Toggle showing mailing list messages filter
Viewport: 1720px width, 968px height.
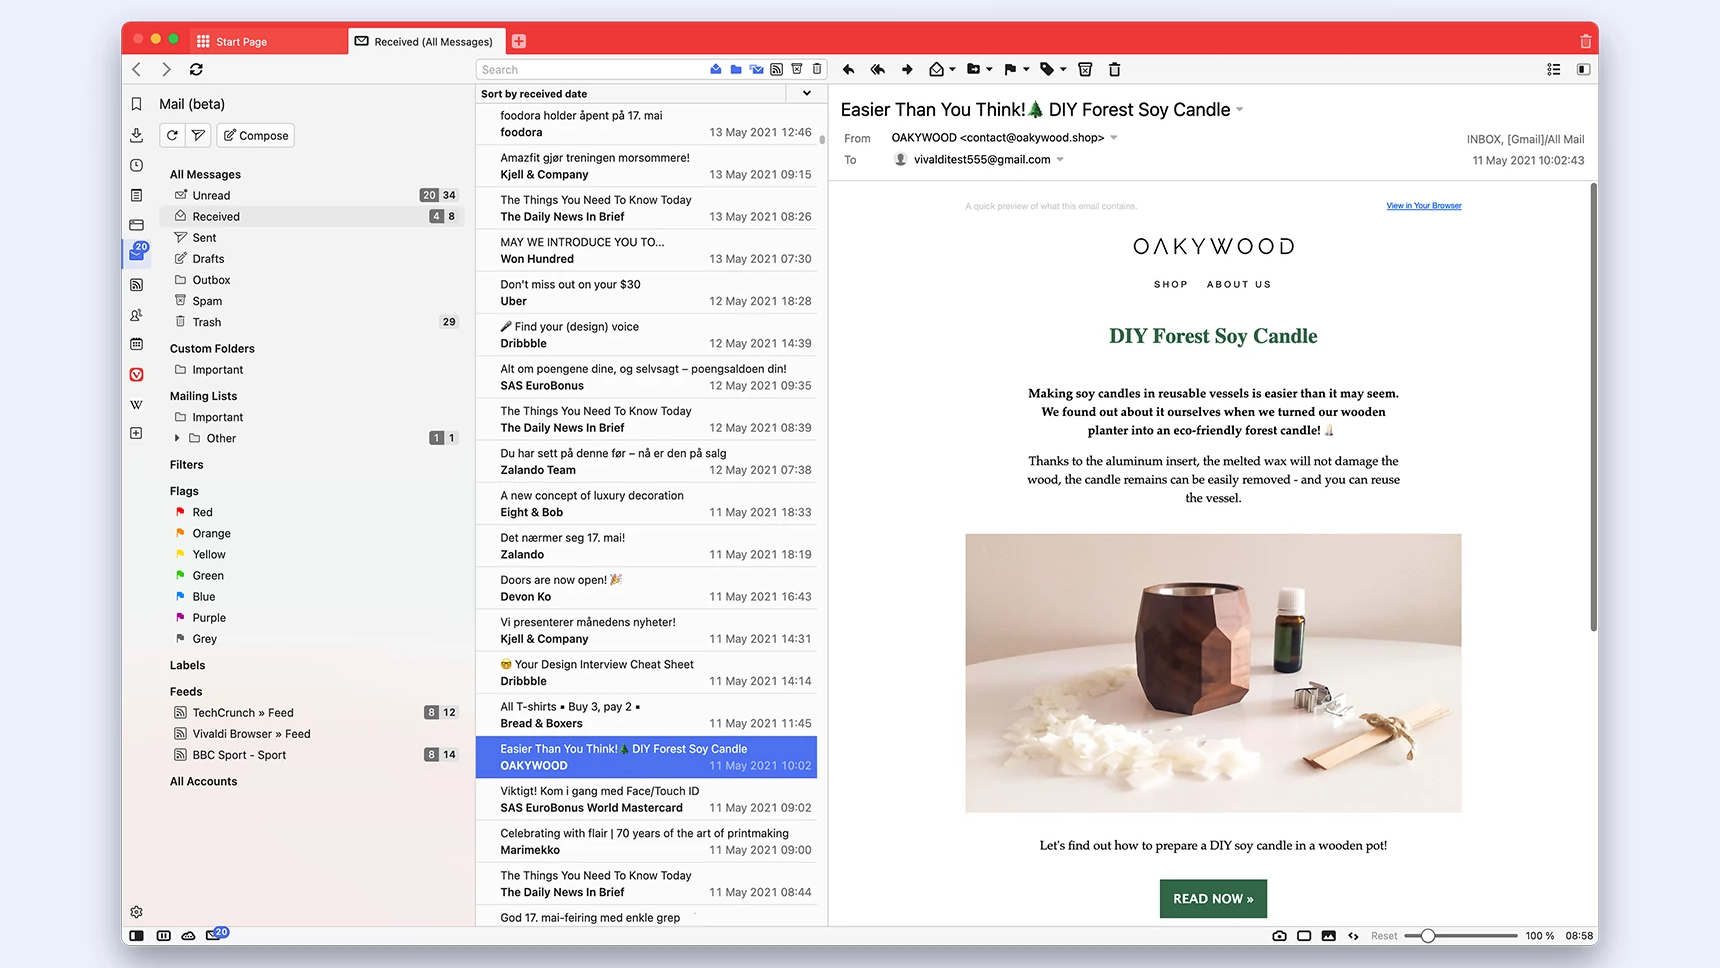[x=756, y=69]
